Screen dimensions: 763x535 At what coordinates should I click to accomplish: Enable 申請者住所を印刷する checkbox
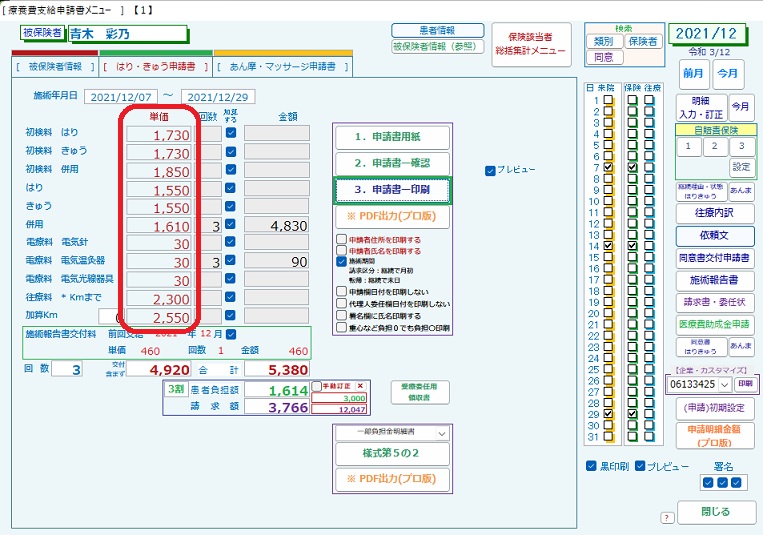[342, 240]
